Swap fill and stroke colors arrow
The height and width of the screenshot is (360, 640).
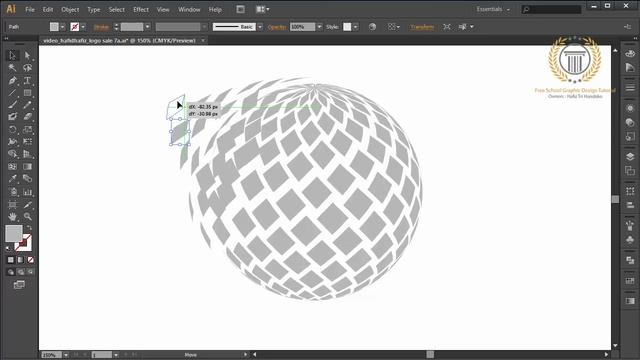pyautogui.click(x=29, y=228)
